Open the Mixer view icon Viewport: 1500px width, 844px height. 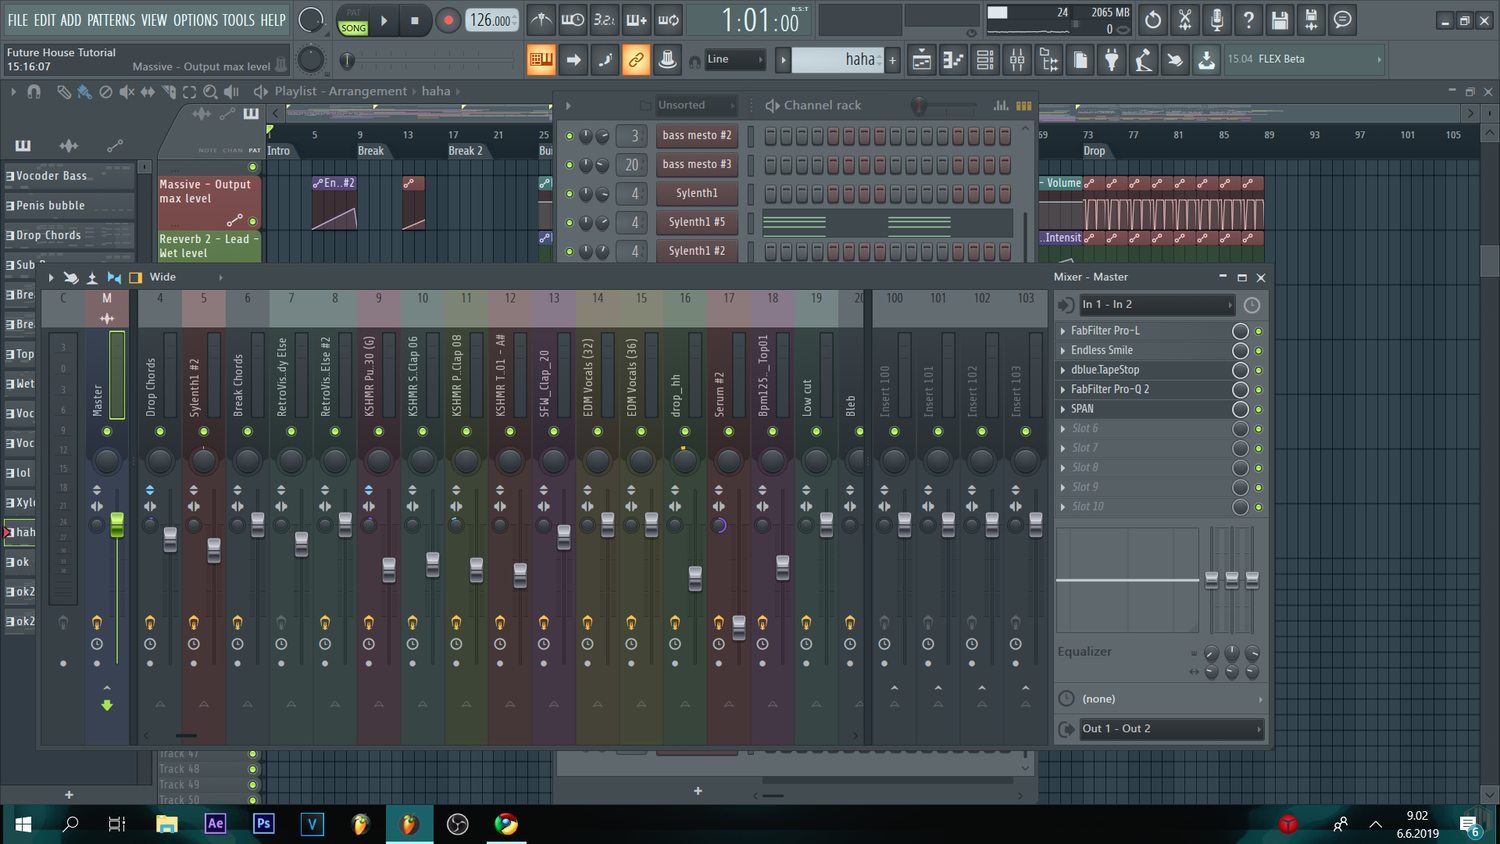[1016, 60]
